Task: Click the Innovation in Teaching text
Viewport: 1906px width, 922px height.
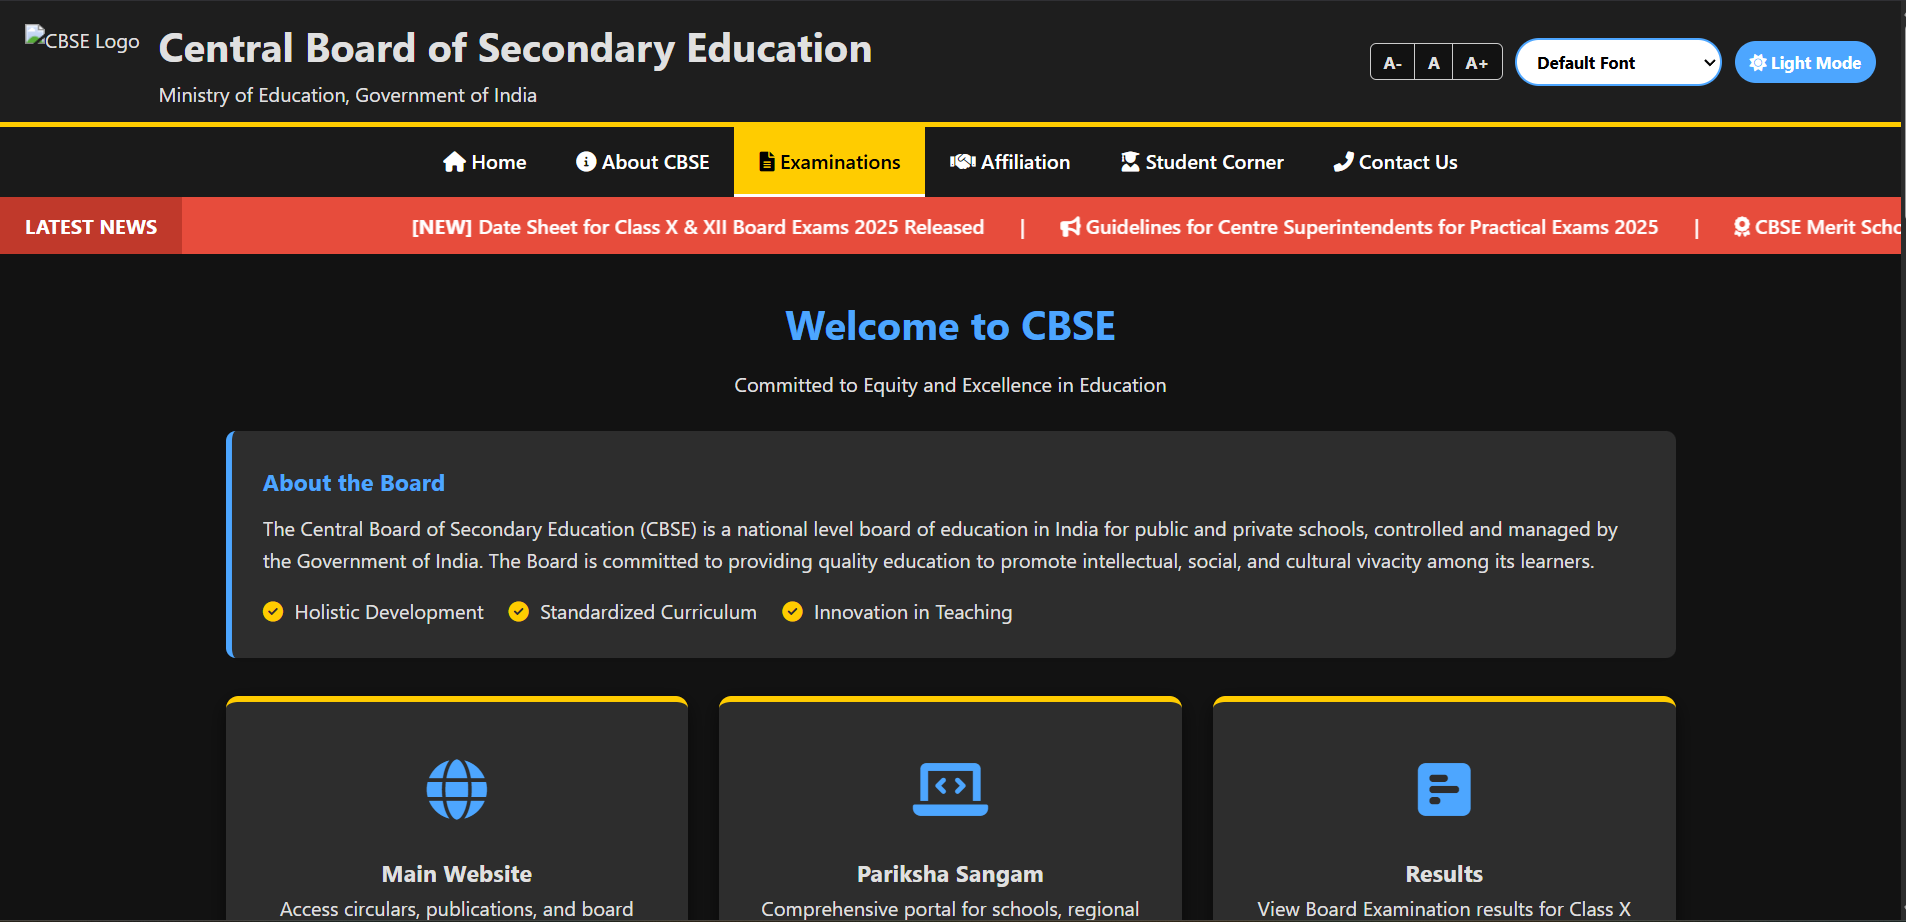Action: (x=913, y=612)
